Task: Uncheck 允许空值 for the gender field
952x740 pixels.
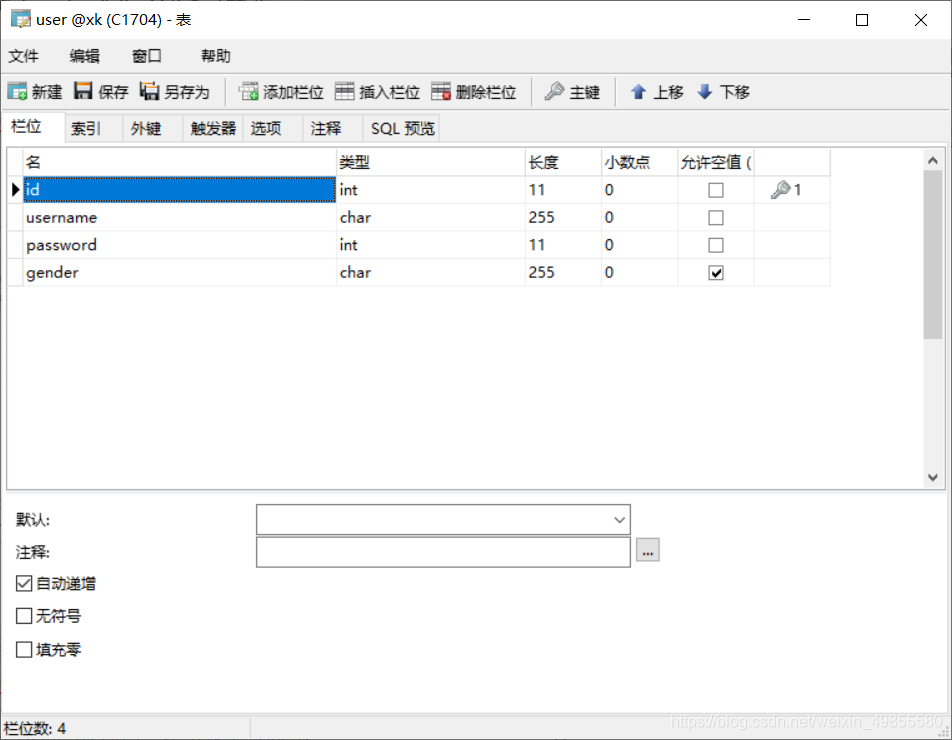Action: point(715,272)
